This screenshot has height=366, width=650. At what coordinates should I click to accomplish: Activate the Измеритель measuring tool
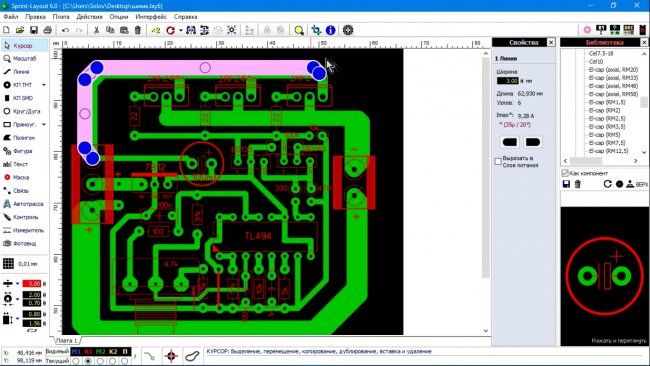click(23, 230)
